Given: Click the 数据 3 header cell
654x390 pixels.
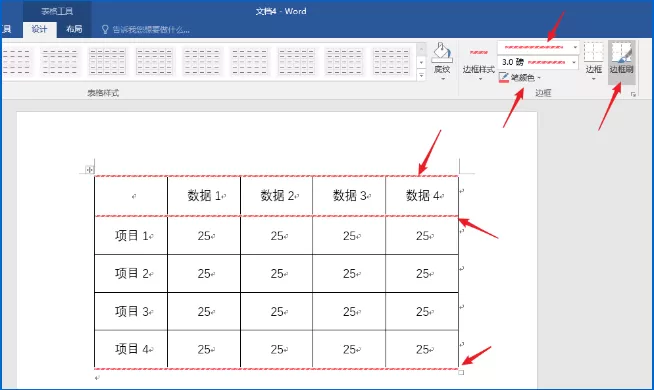Looking at the screenshot, I should click(349, 196).
